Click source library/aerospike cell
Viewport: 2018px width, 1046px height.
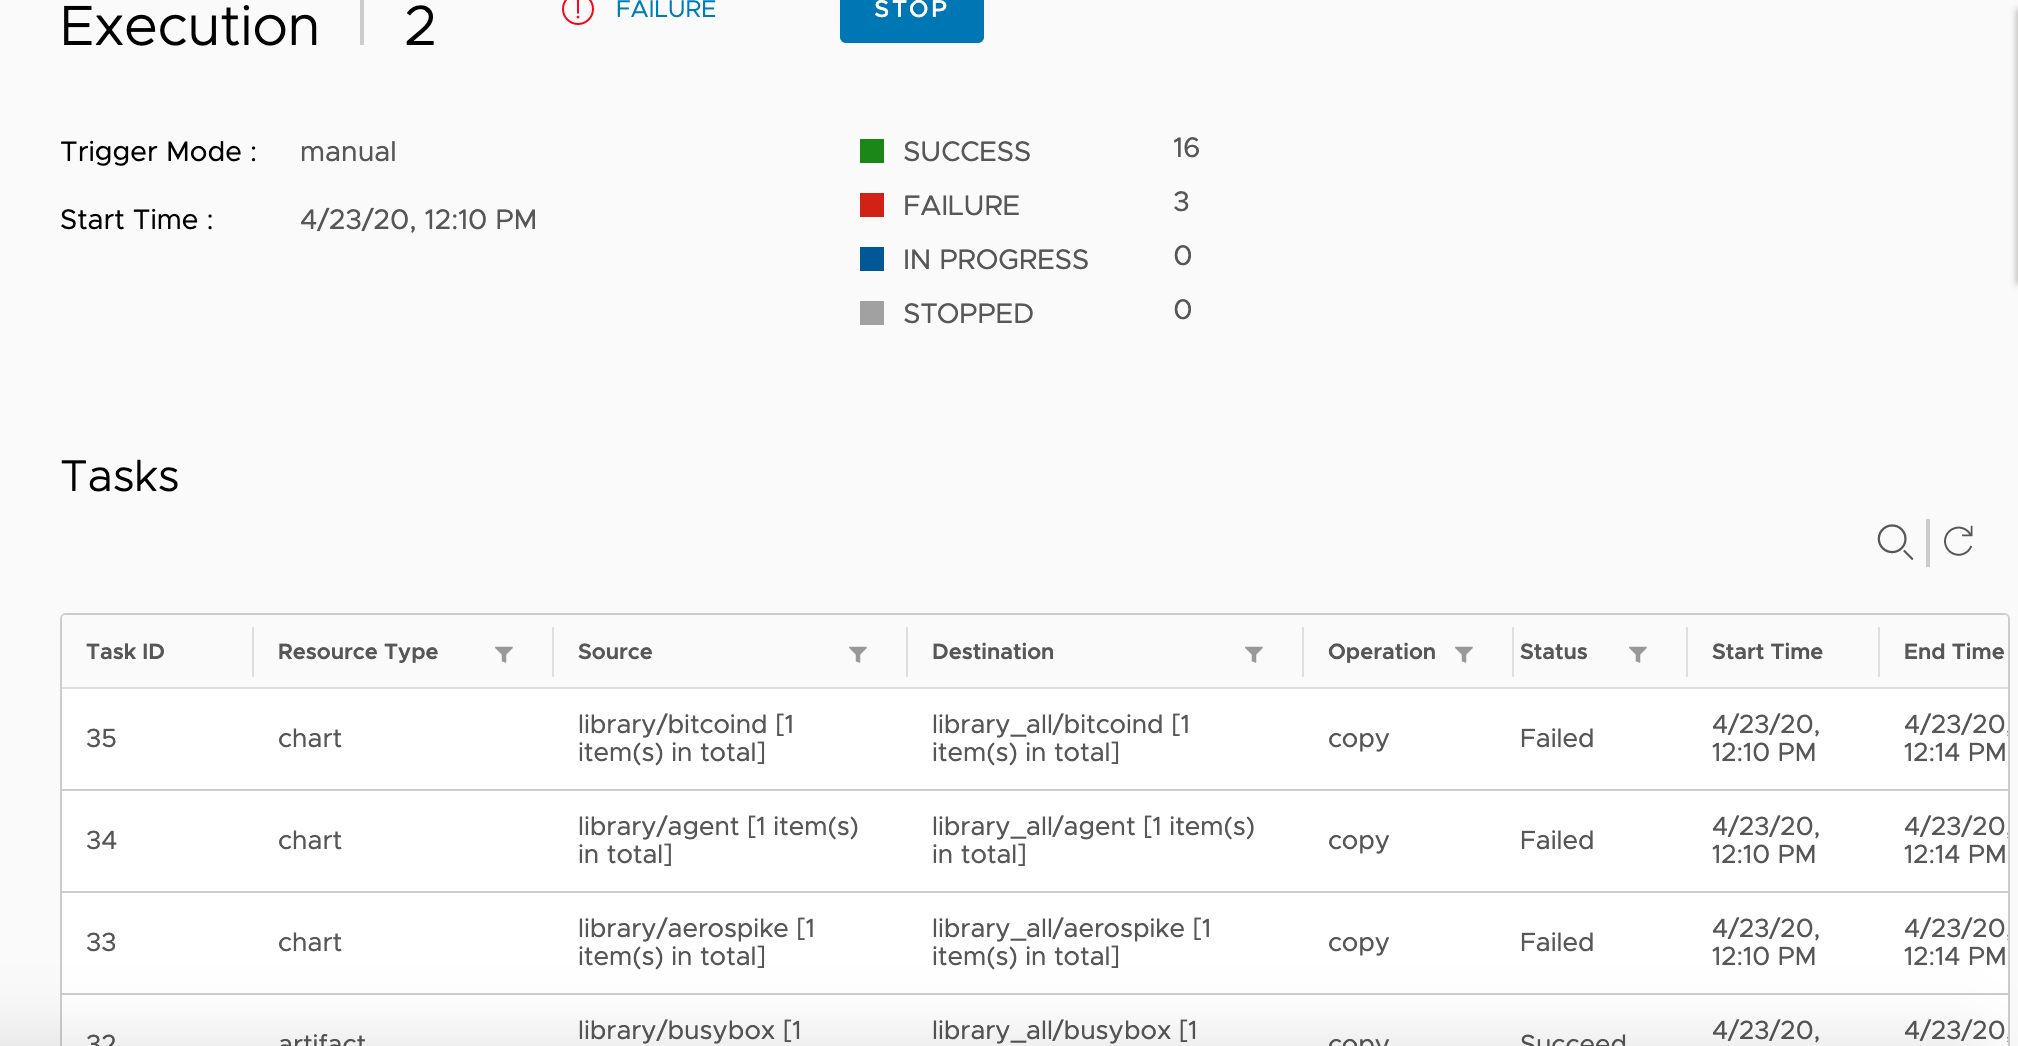(696, 942)
